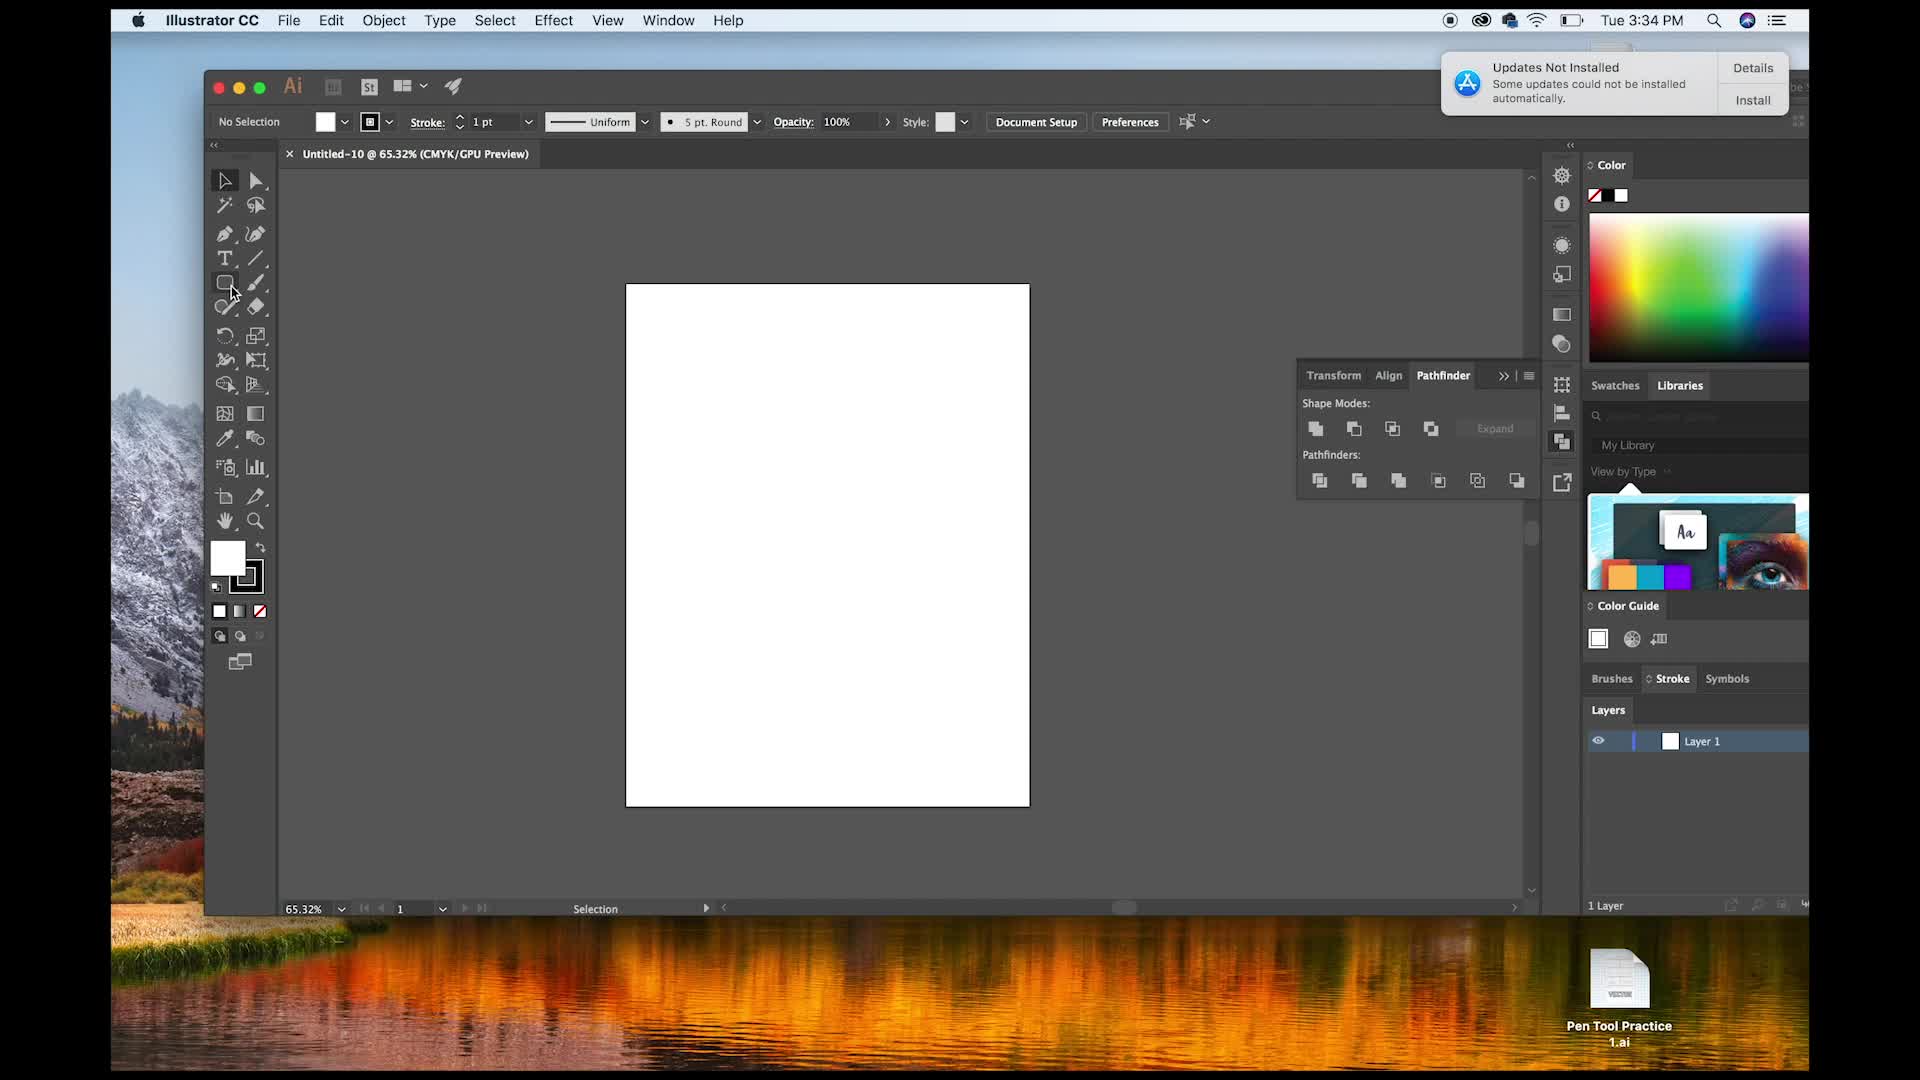The height and width of the screenshot is (1080, 1920).
Task: Click Expand button in Pathfinder panel
Action: pos(1495,429)
